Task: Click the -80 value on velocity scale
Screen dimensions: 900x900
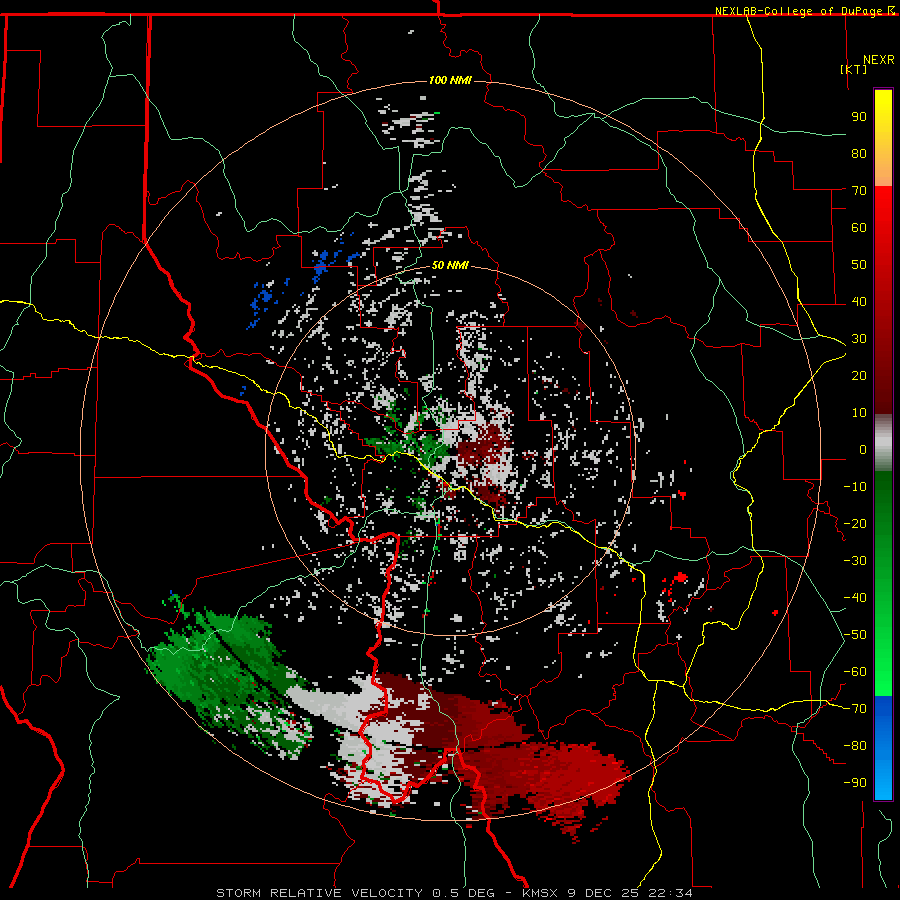Action: pyautogui.click(x=855, y=746)
